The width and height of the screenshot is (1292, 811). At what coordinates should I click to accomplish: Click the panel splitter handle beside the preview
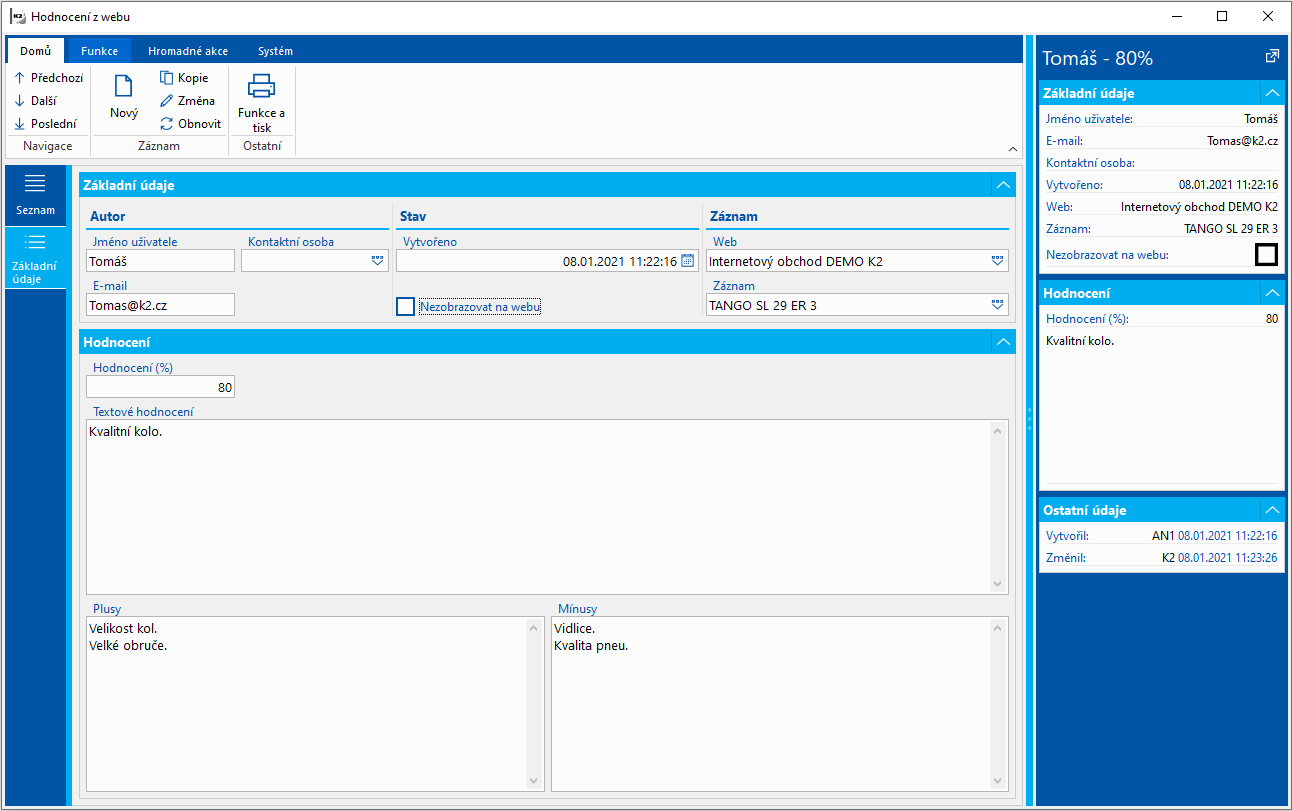[x=1029, y=420]
